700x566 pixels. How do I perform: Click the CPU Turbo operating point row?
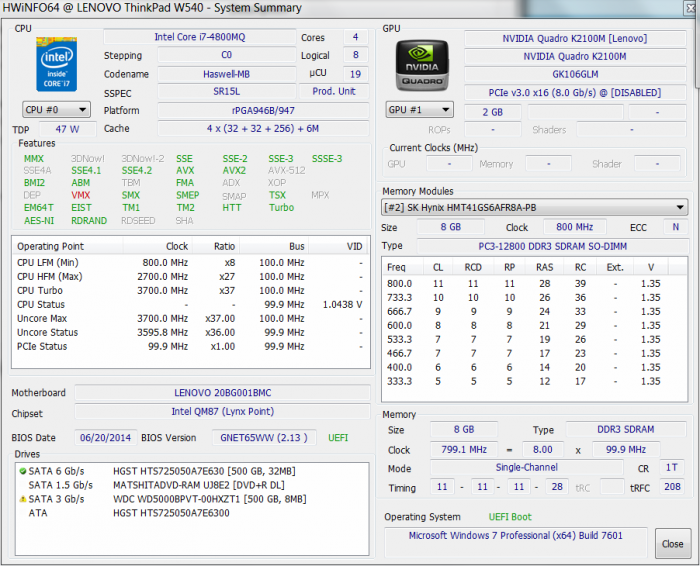pos(190,290)
